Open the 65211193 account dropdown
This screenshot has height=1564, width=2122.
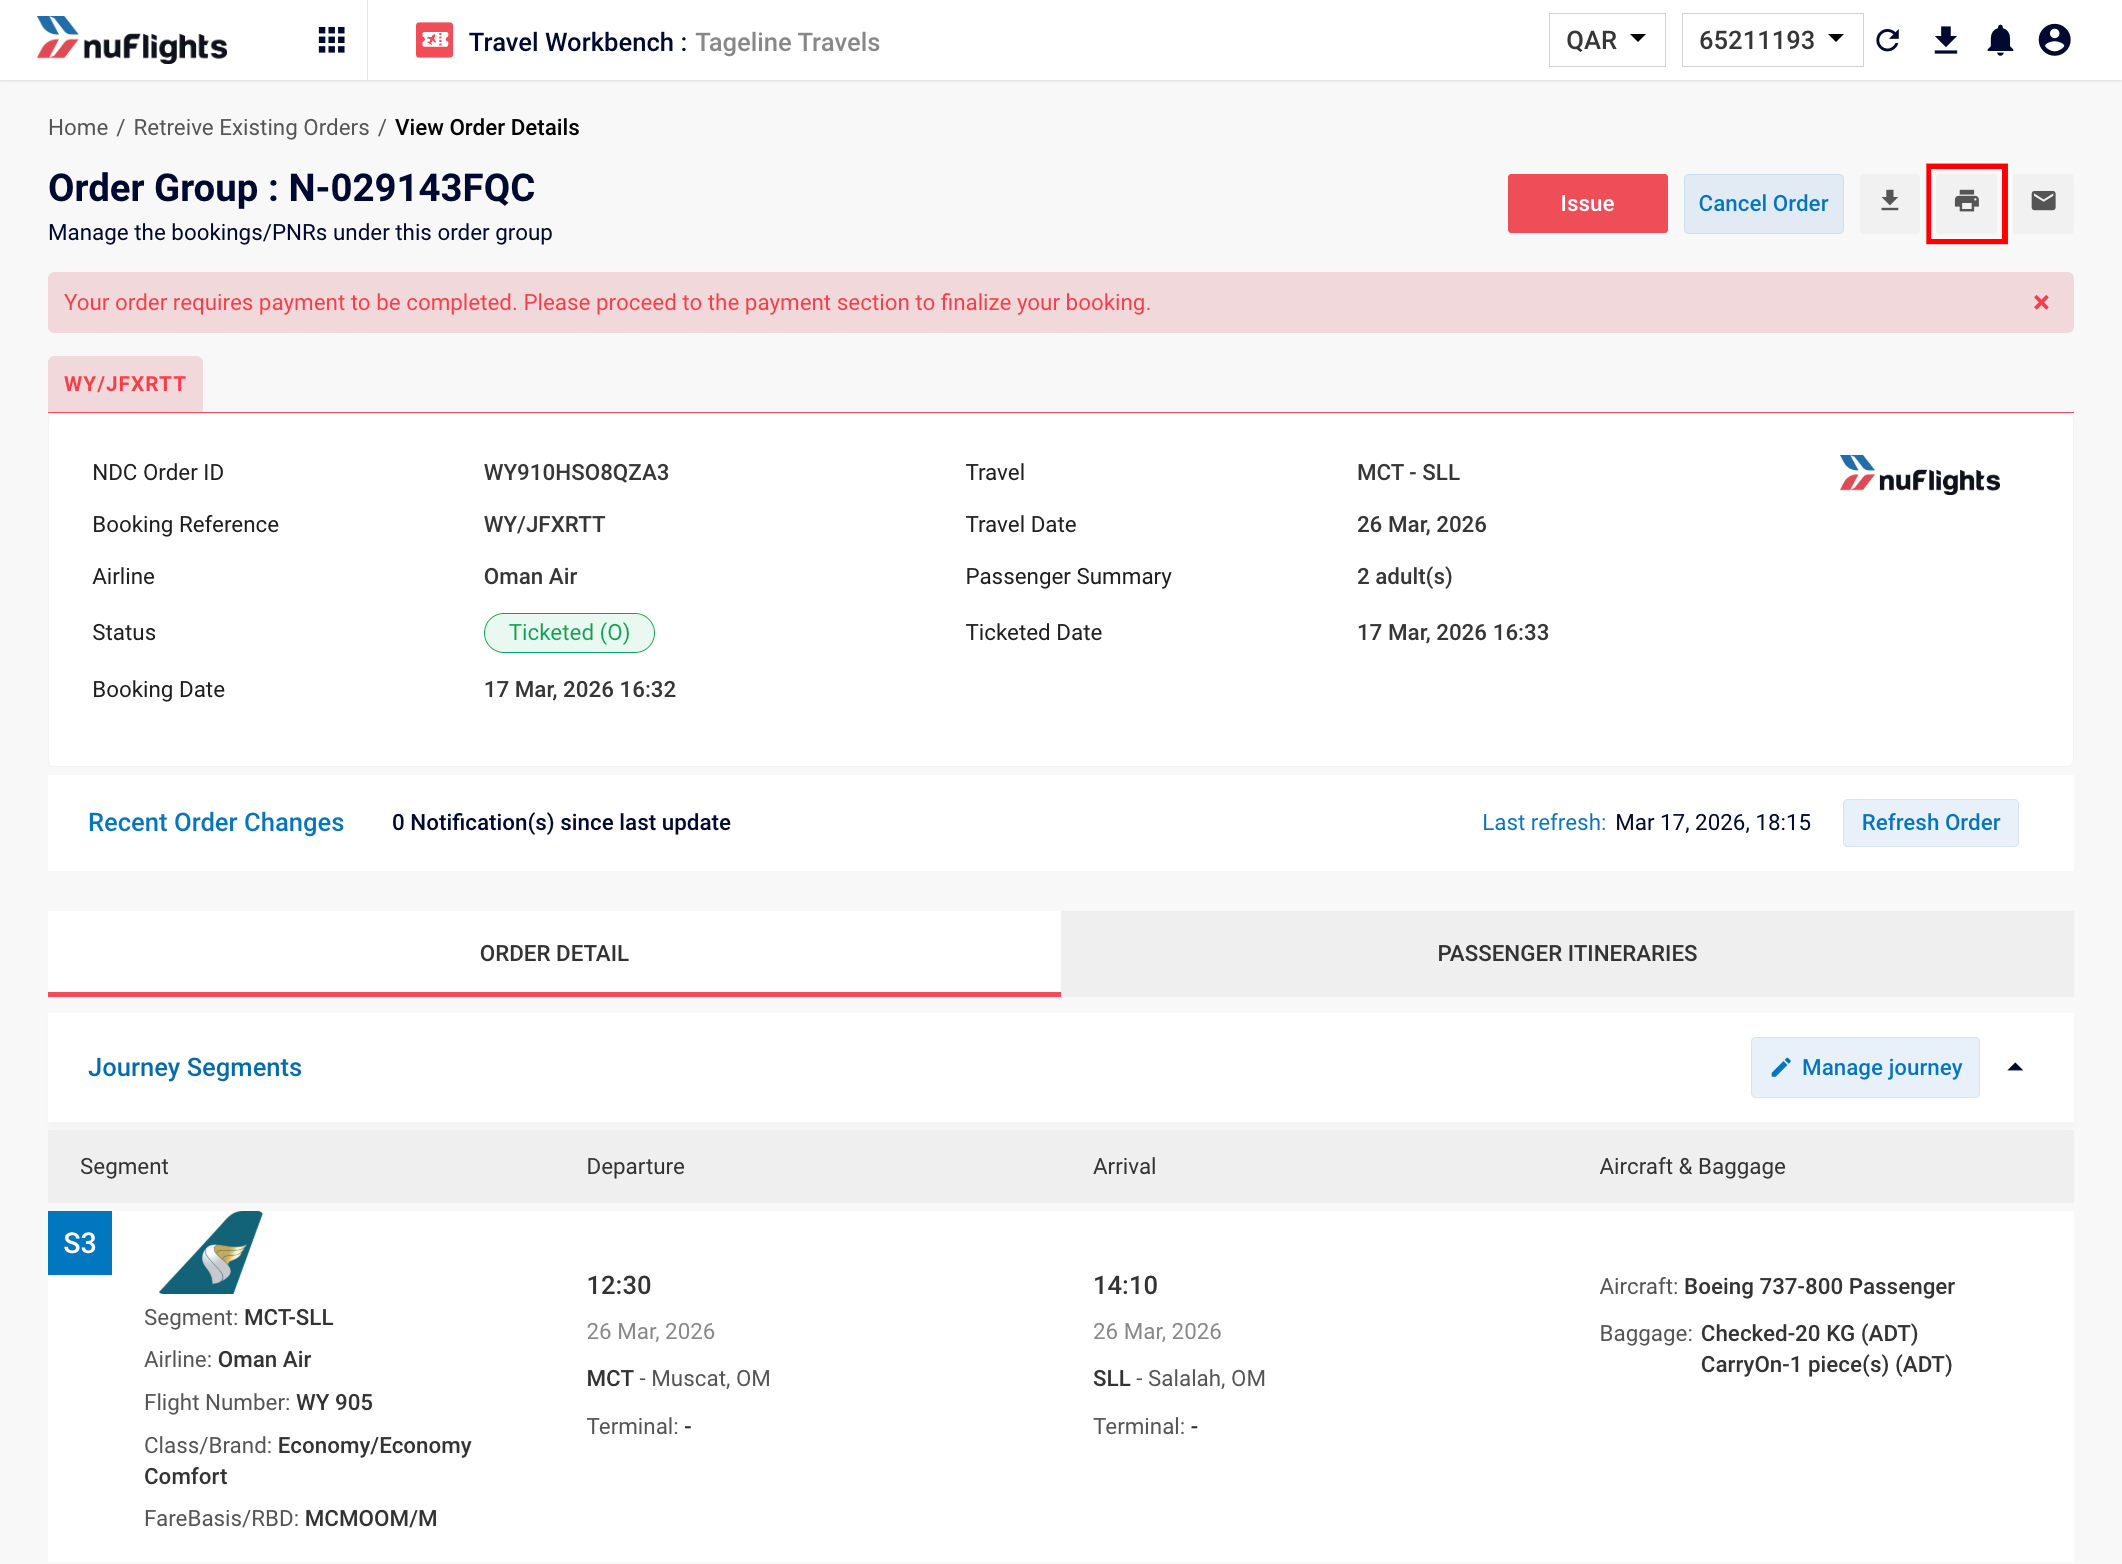[1772, 40]
